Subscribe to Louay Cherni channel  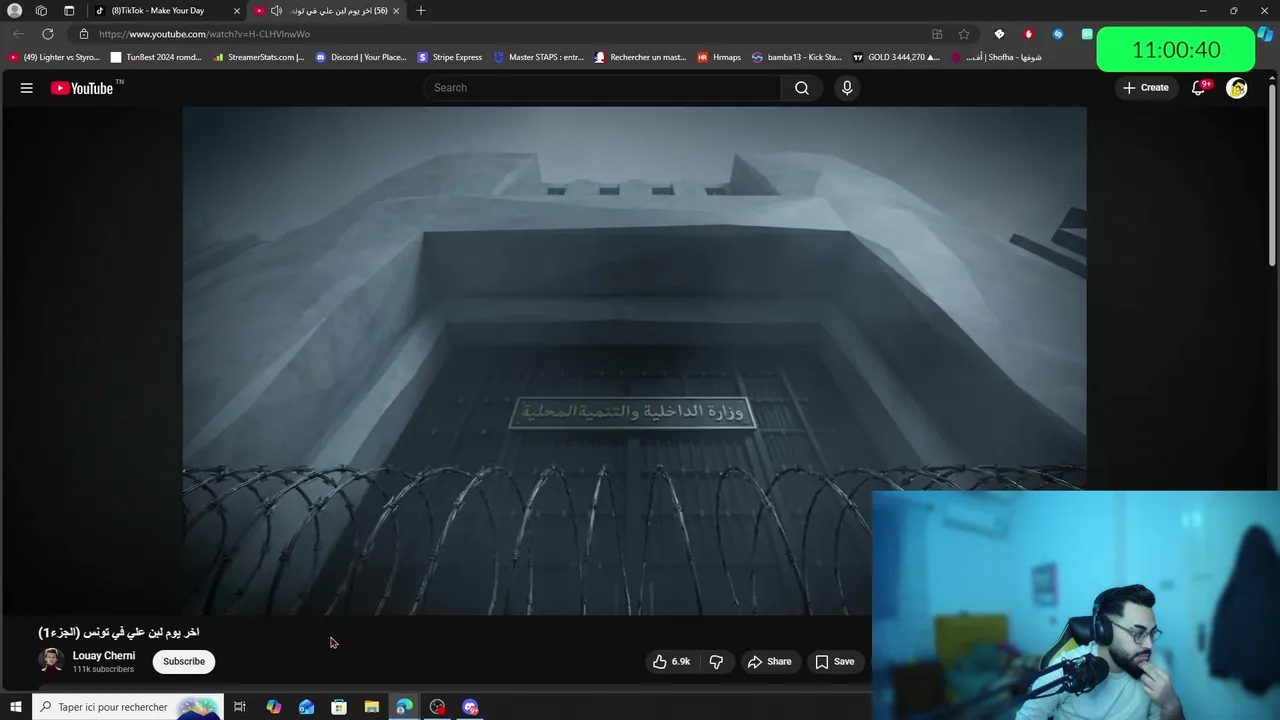coord(184,661)
